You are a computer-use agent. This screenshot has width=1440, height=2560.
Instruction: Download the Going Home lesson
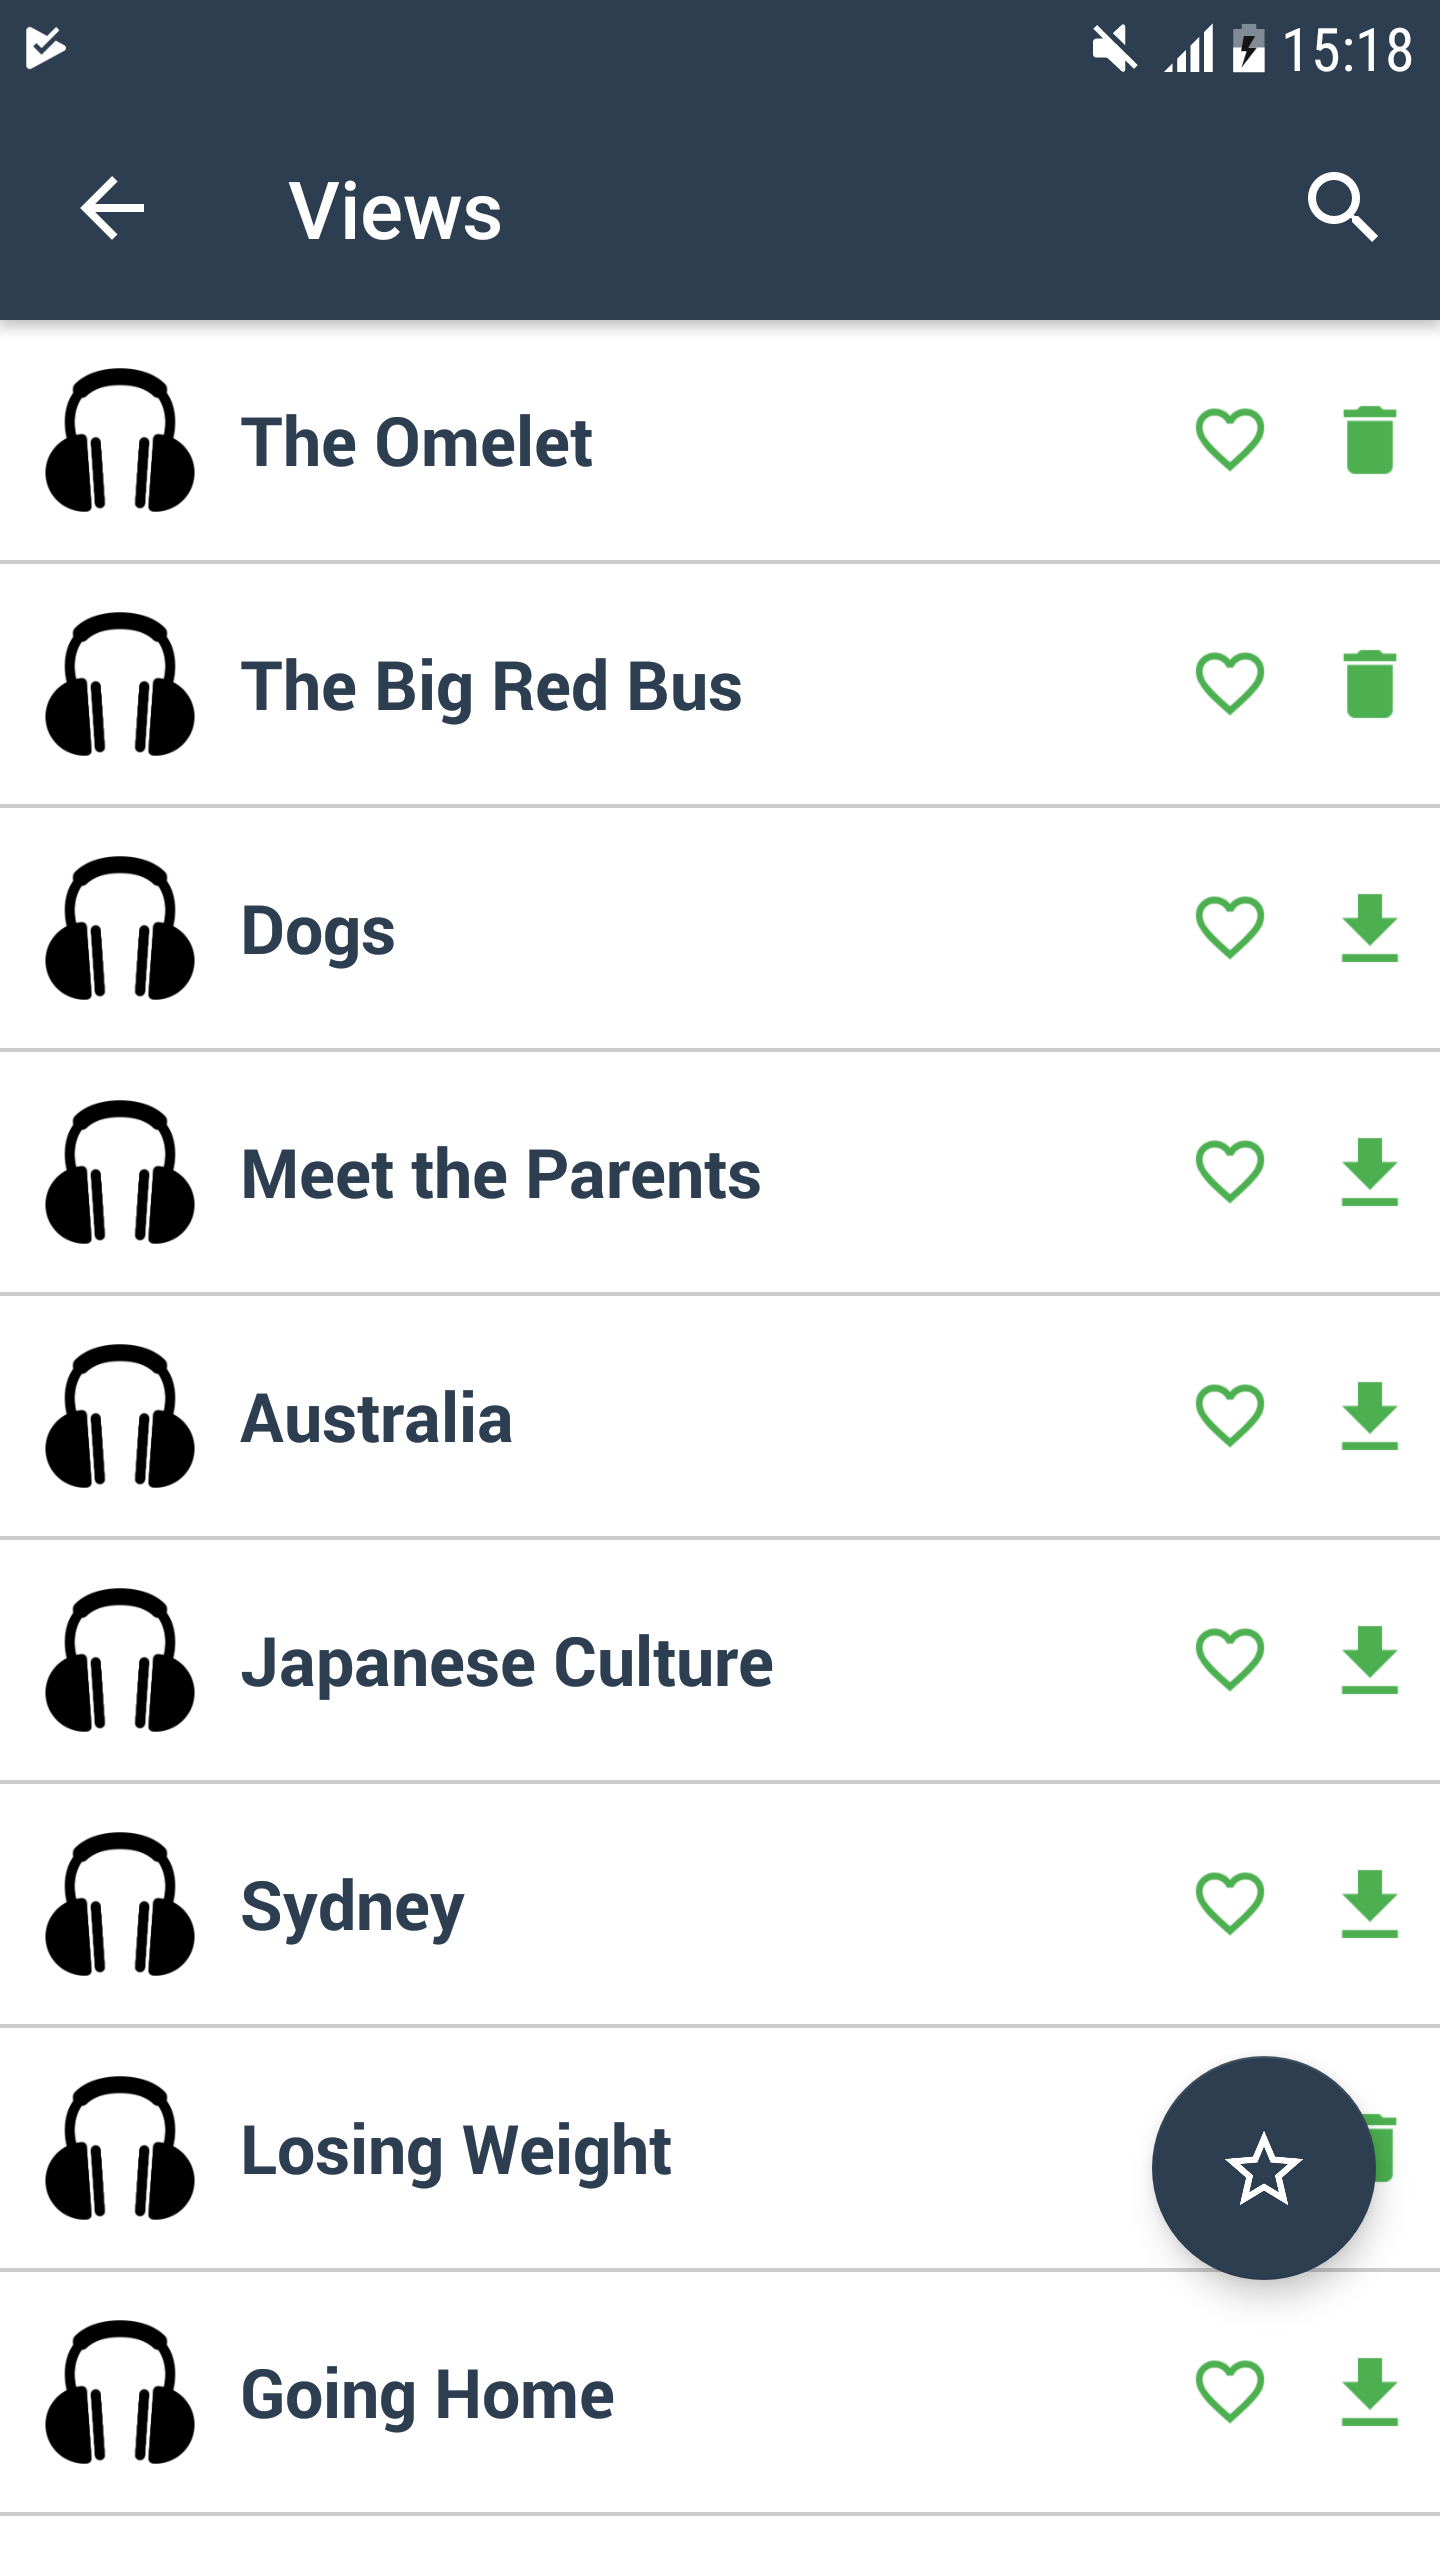point(1369,2392)
